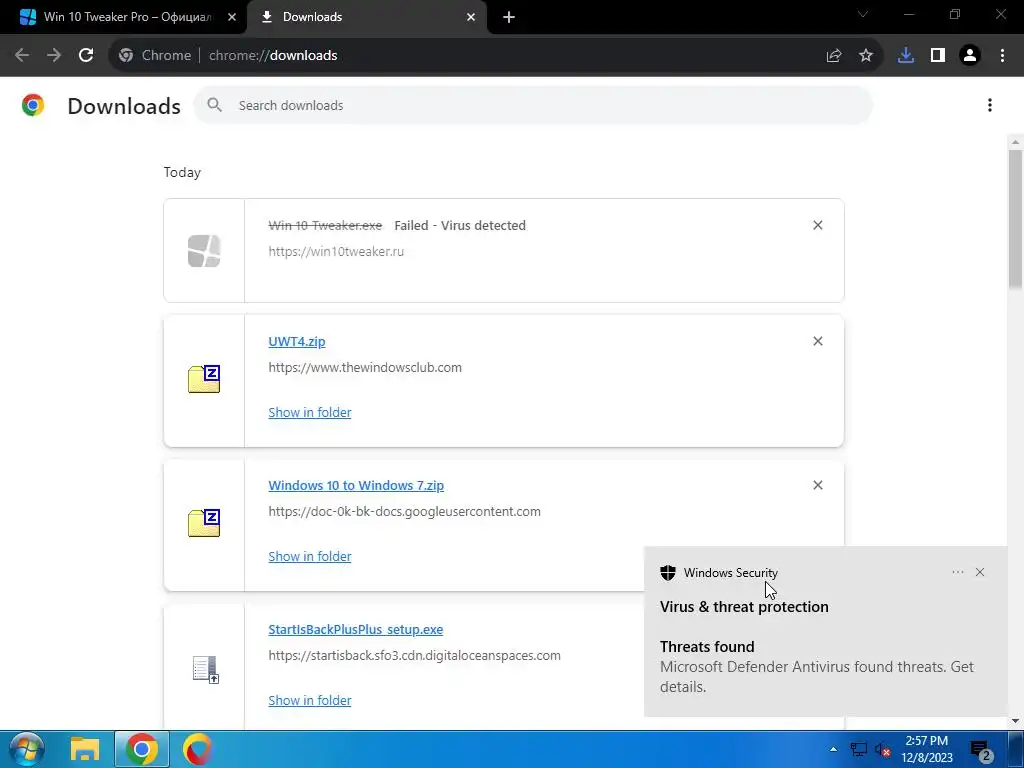Show Windows 10 to Windows 7.zip in folder
The height and width of the screenshot is (768, 1024).
tap(310, 556)
